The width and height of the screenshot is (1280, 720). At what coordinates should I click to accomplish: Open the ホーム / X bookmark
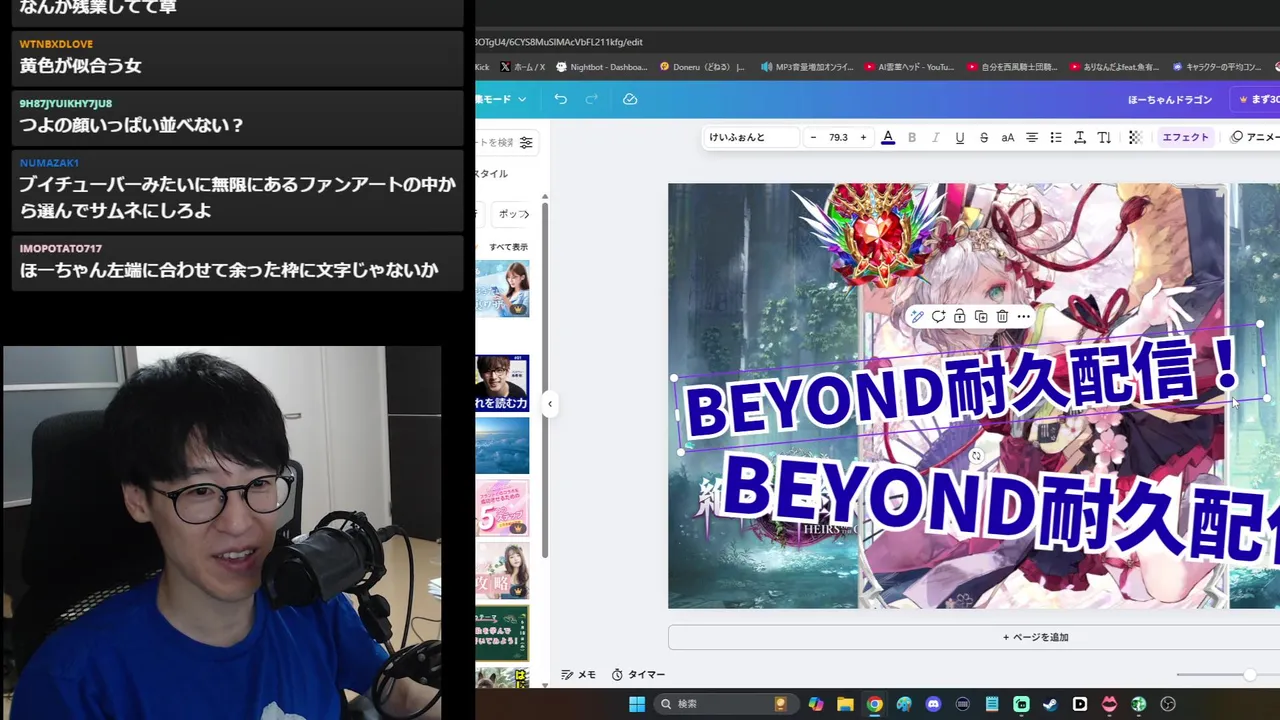pyautogui.click(x=522, y=67)
